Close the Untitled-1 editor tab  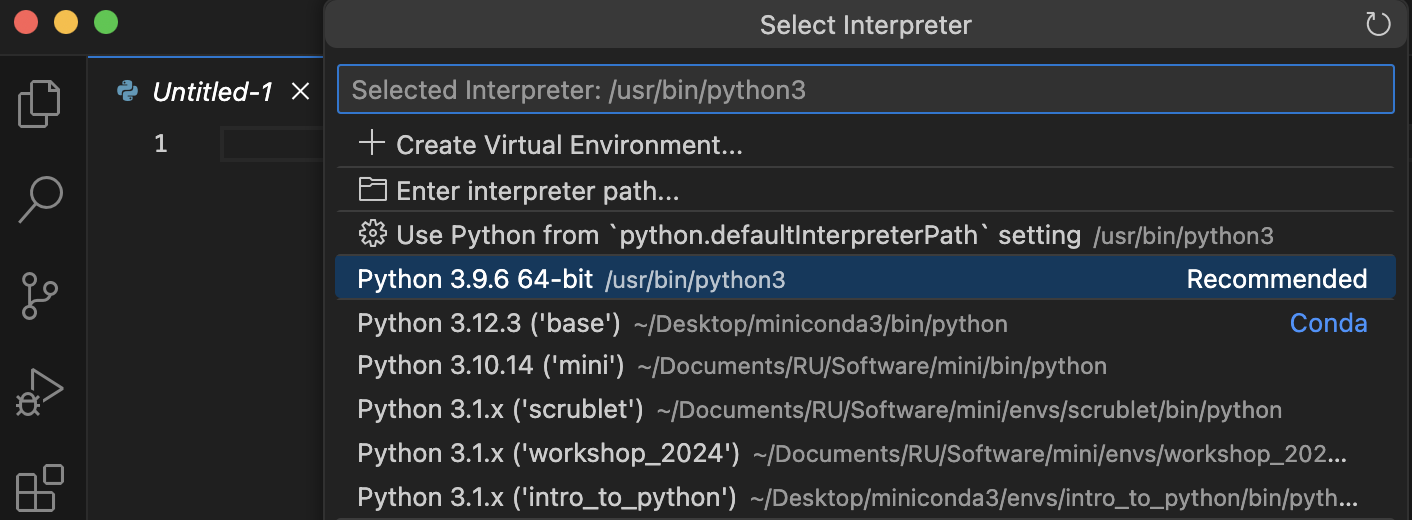pyautogui.click(x=300, y=92)
